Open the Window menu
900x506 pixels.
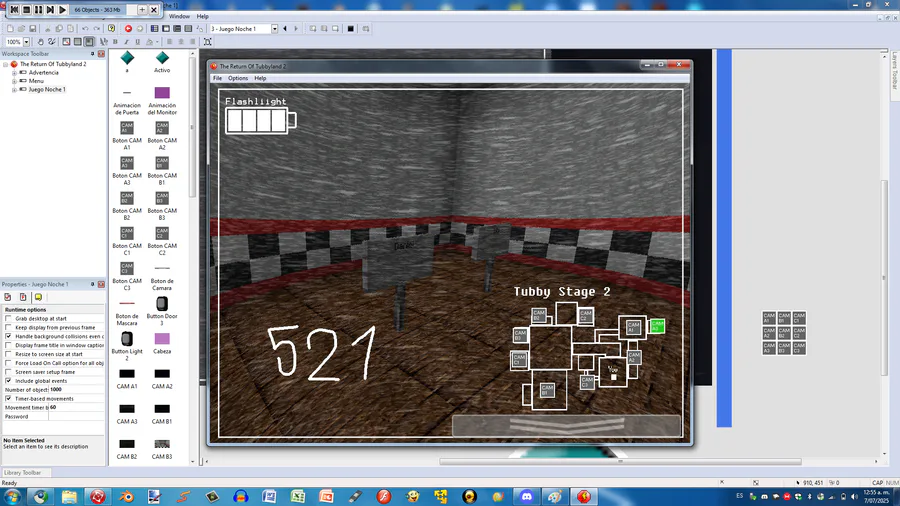pos(179,16)
